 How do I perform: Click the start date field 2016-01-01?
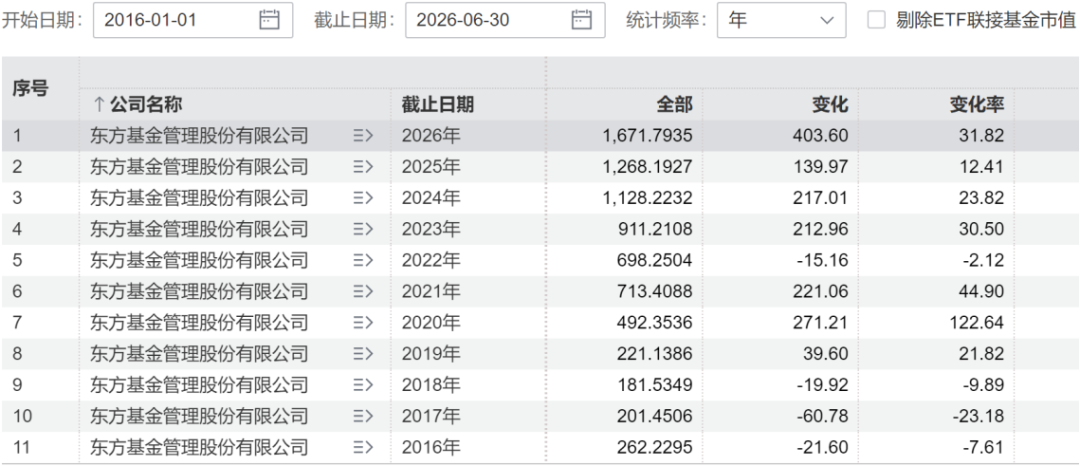click(193, 20)
